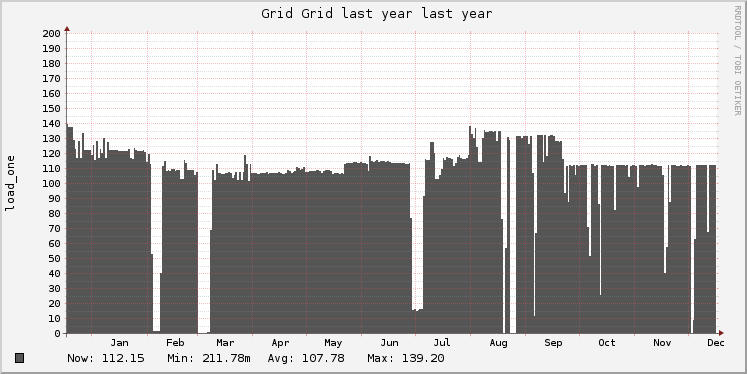The image size is (747, 374).
Task: Select the Jun month label
Action: click(389, 343)
